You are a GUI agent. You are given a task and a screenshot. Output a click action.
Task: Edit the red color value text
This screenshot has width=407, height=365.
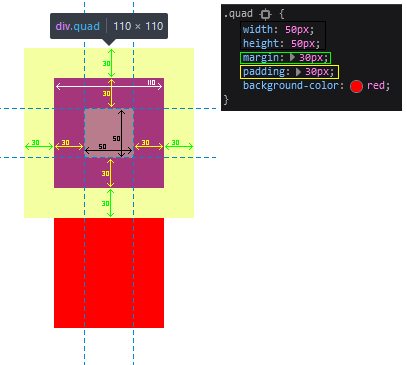(376, 86)
